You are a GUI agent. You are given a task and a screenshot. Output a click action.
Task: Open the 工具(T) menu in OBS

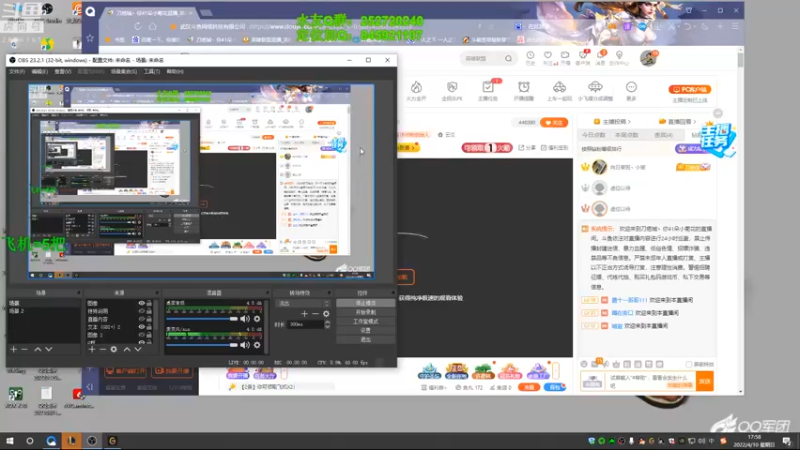[152, 72]
